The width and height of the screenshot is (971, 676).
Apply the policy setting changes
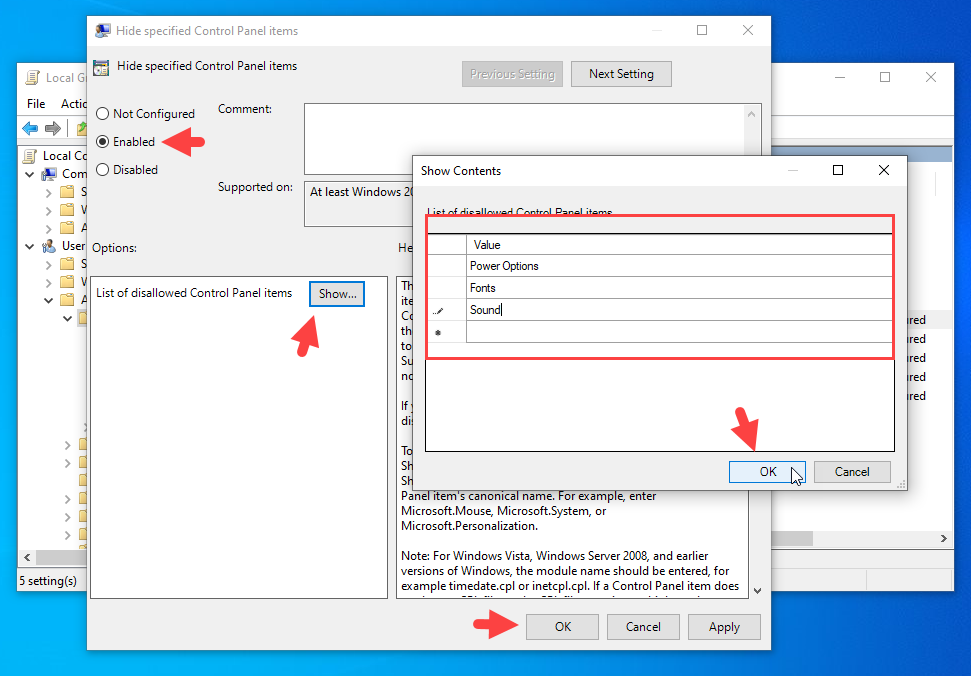[x=724, y=626]
